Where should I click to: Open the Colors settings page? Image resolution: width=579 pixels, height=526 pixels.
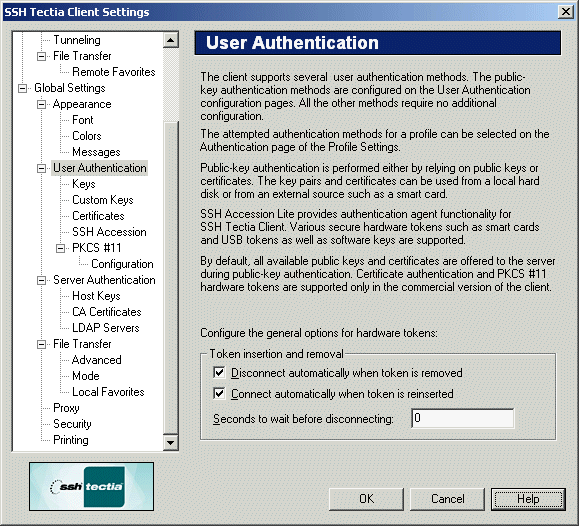(87, 136)
